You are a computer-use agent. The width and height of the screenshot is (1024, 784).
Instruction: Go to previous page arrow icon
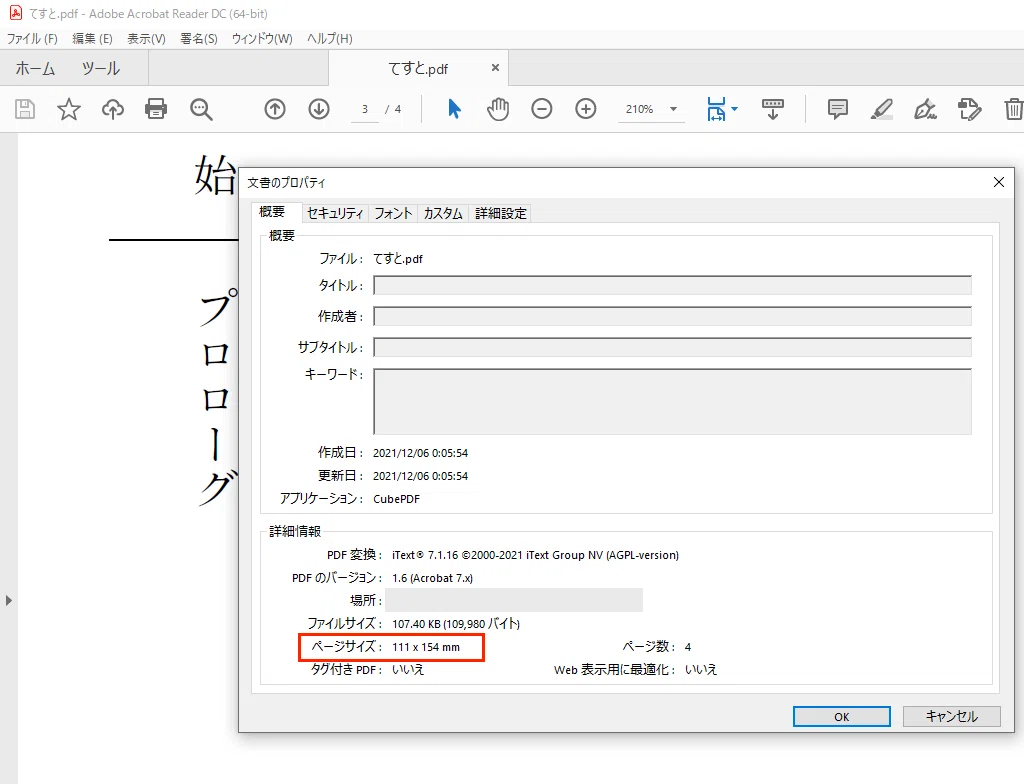(275, 109)
